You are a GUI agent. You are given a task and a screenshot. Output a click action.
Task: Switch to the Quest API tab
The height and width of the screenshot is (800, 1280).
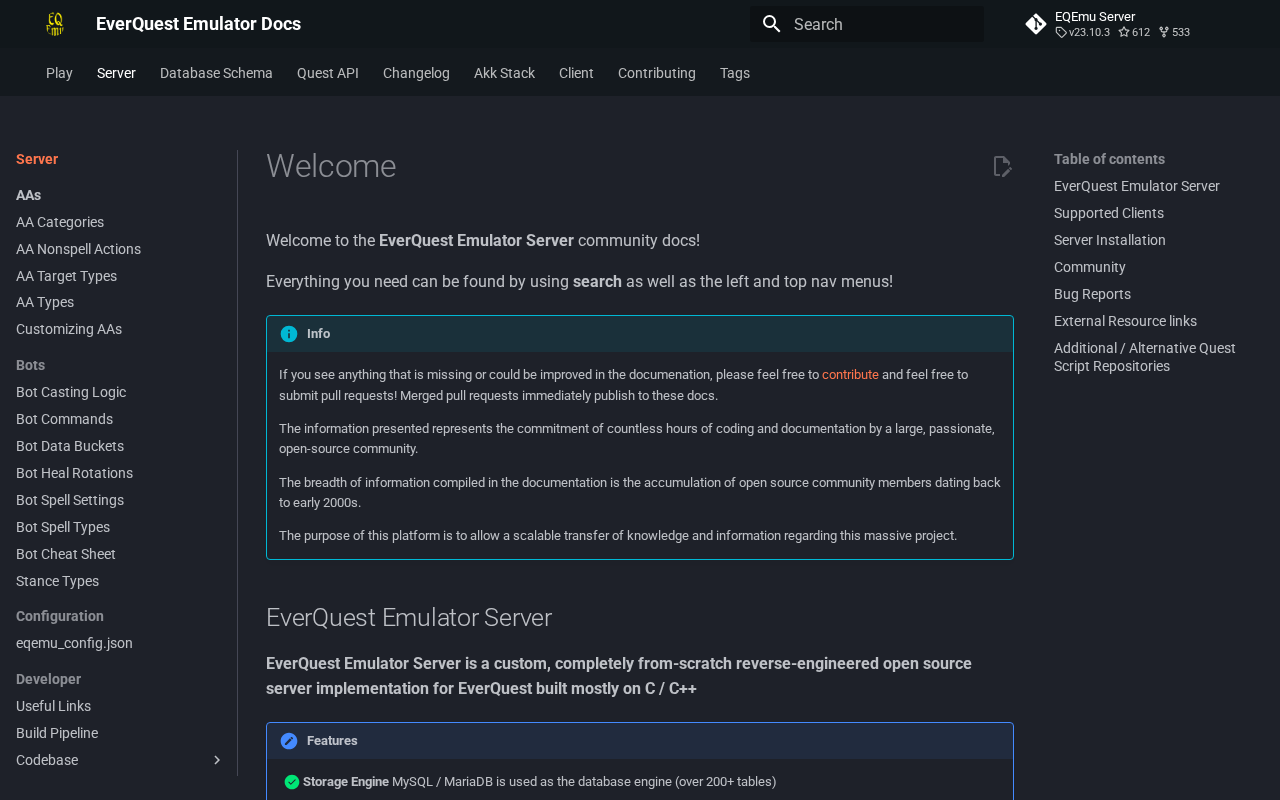327,73
